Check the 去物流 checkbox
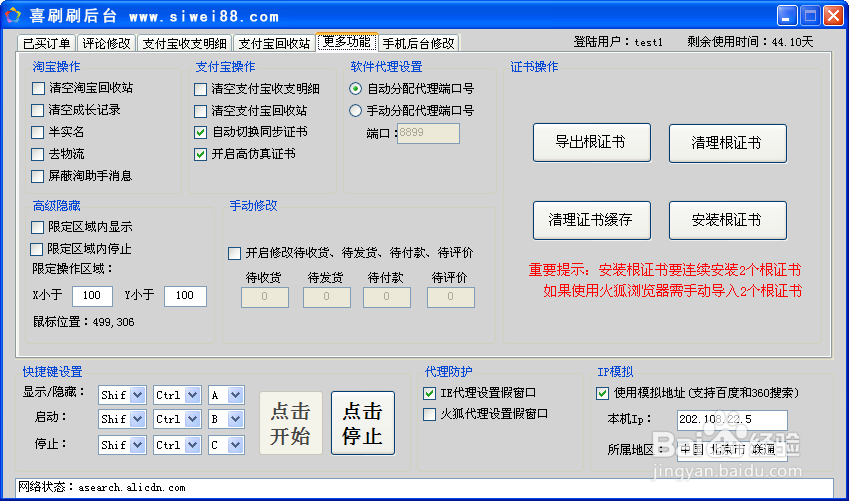The width and height of the screenshot is (849, 501). pos(38,154)
